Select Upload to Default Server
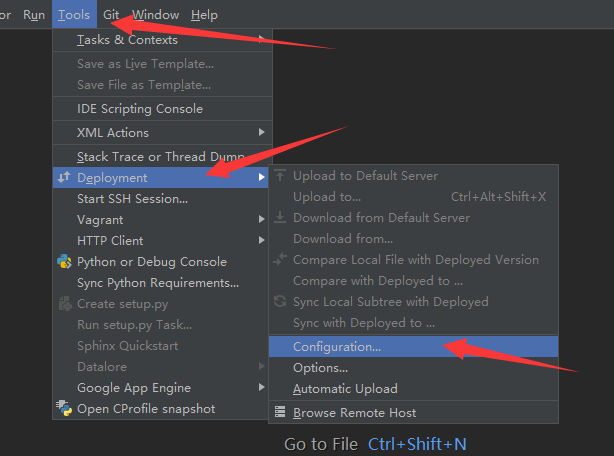614x456 pixels. tap(414, 176)
